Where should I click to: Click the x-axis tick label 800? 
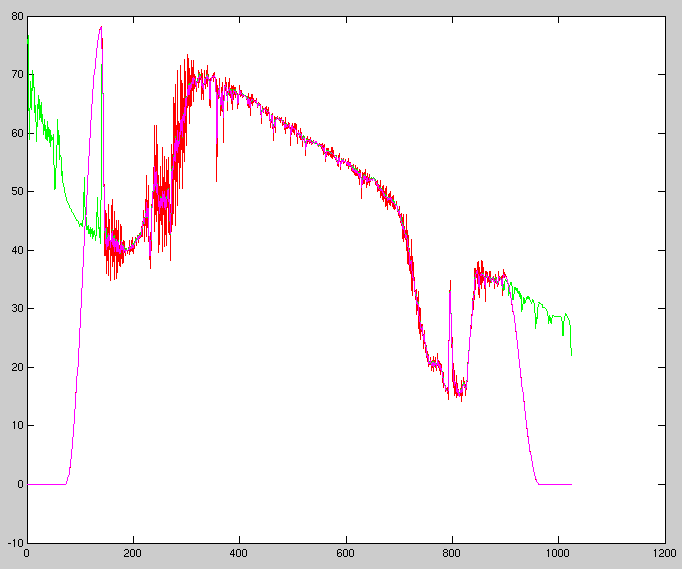click(451, 553)
